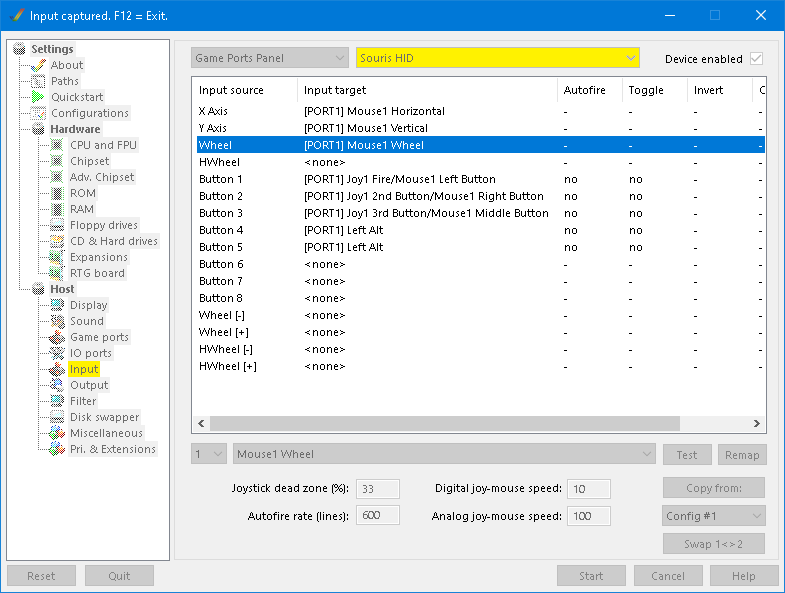785x593 pixels.
Task: Click the Swap 1<>2 button
Action: coord(714,544)
